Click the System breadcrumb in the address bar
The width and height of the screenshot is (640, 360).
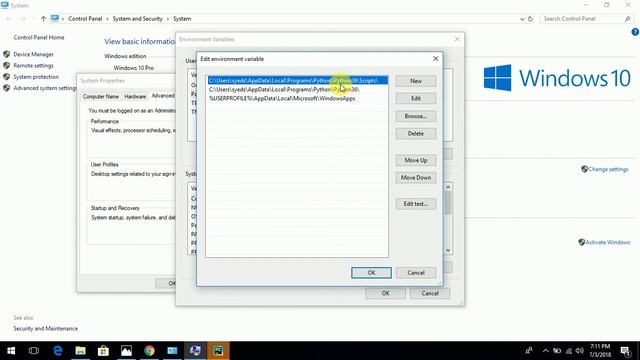click(182, 19)
